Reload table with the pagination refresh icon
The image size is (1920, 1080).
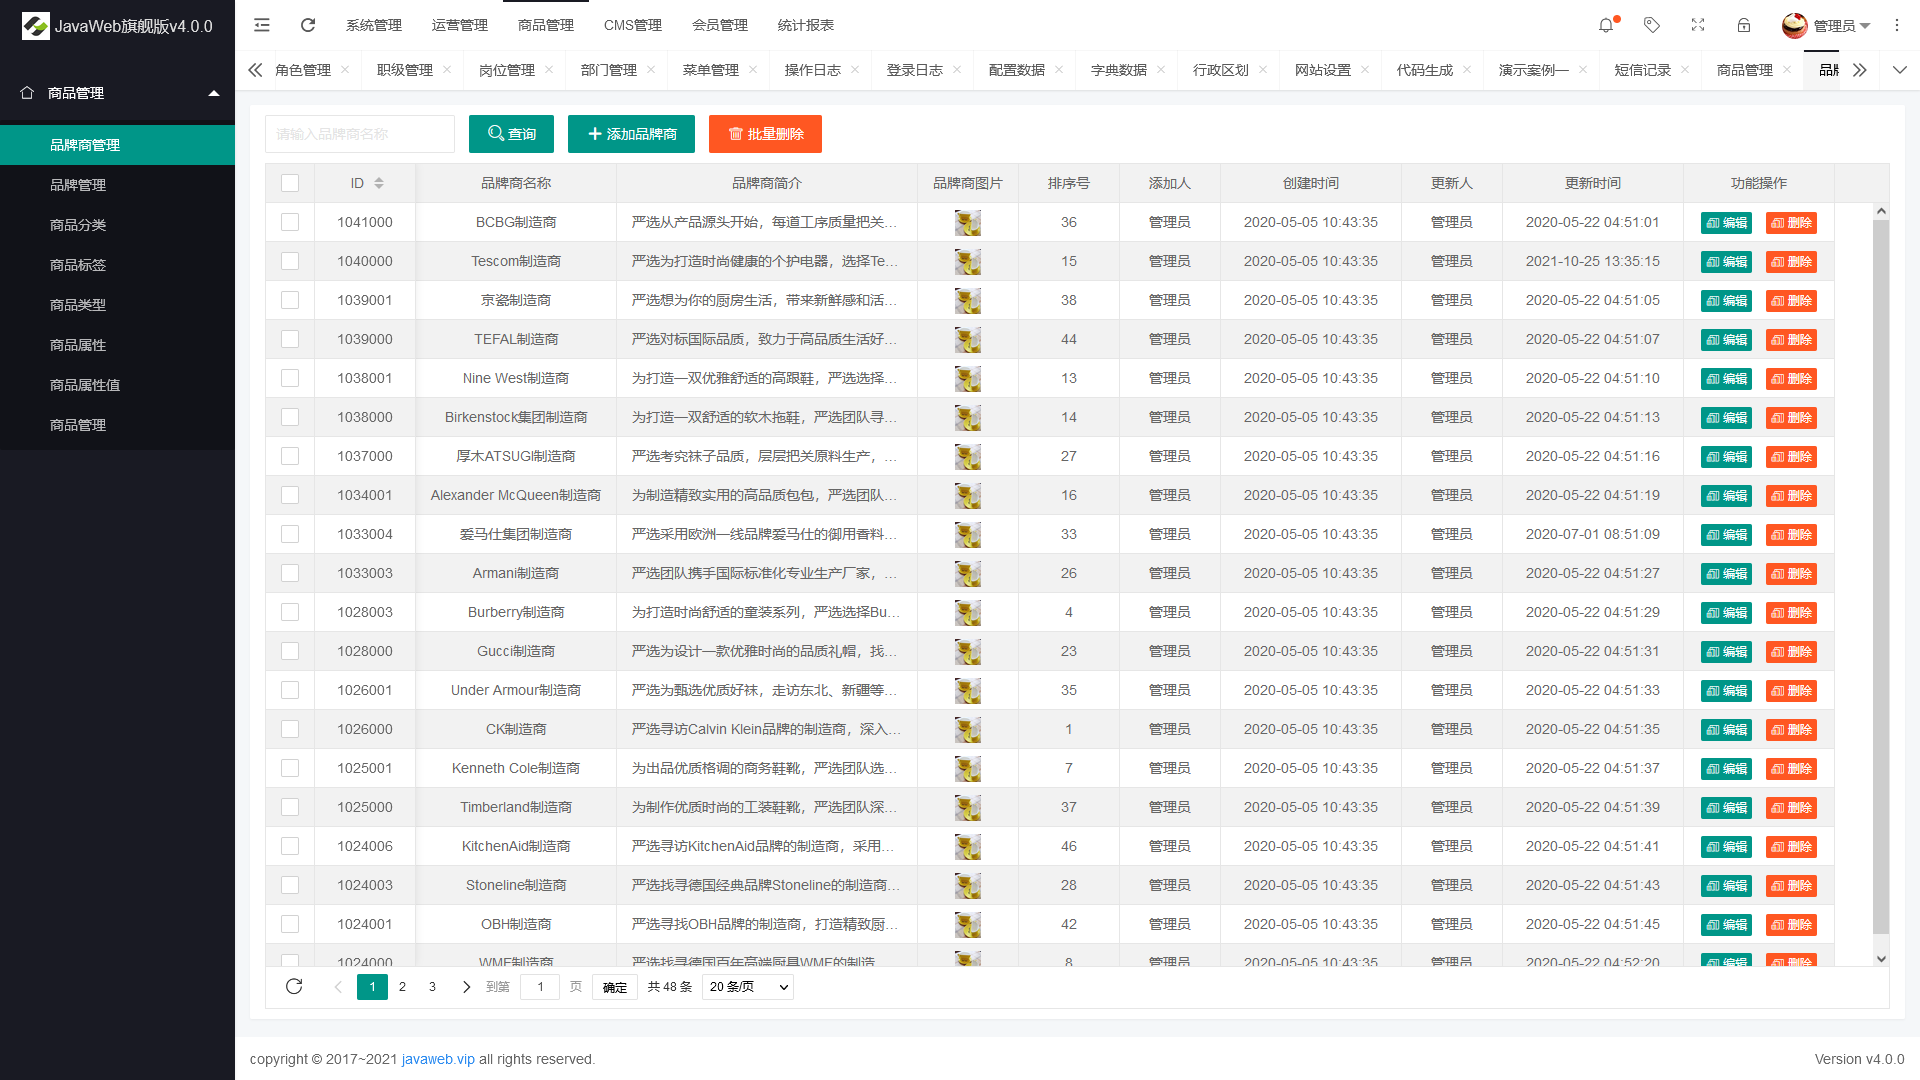(x=294, y=986)
